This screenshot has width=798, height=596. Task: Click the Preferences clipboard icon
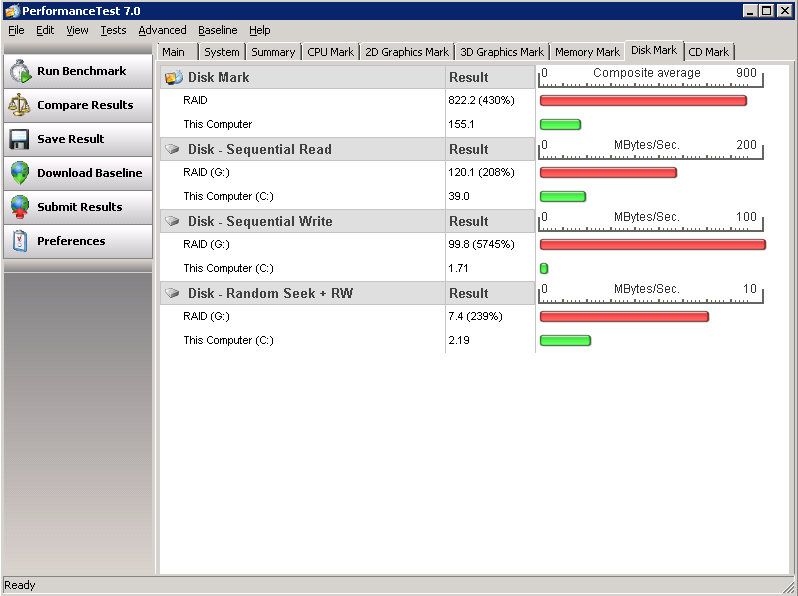click(20, 241)
